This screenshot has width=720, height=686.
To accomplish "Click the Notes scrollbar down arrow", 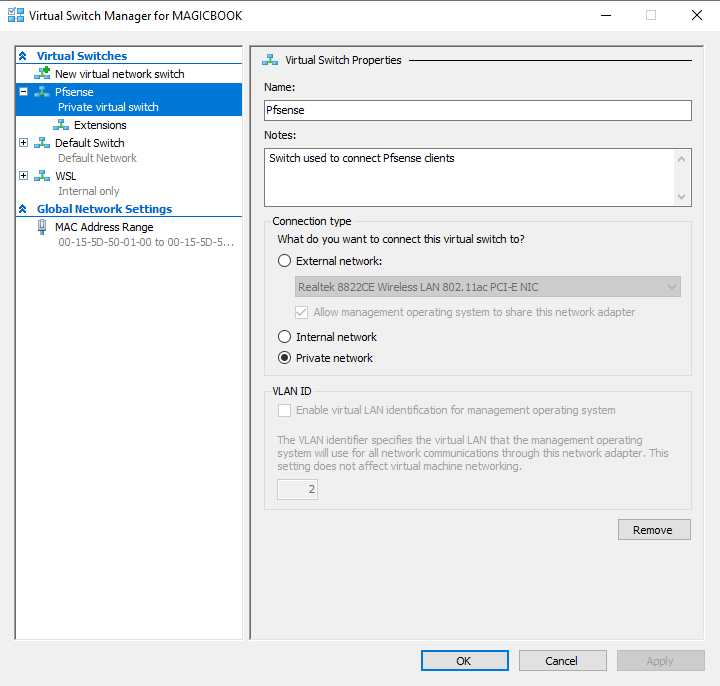I will point(681,197).
